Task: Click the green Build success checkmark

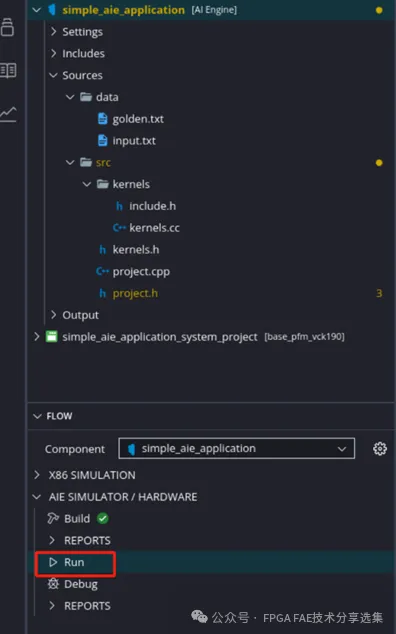Action: pos(103,518)
